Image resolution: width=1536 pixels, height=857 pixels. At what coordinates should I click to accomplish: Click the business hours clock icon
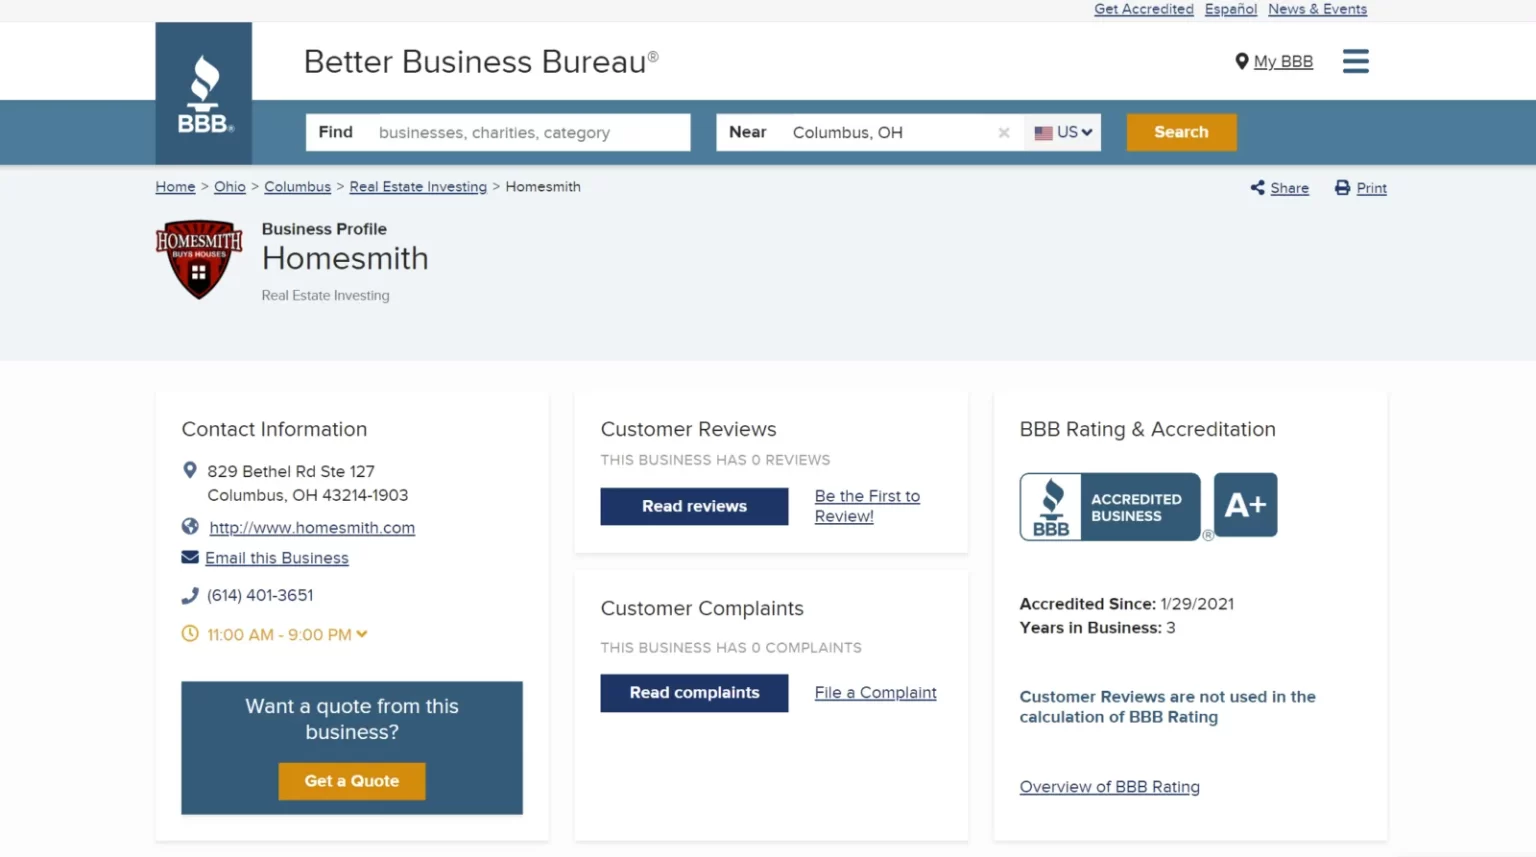pos(190,633)
